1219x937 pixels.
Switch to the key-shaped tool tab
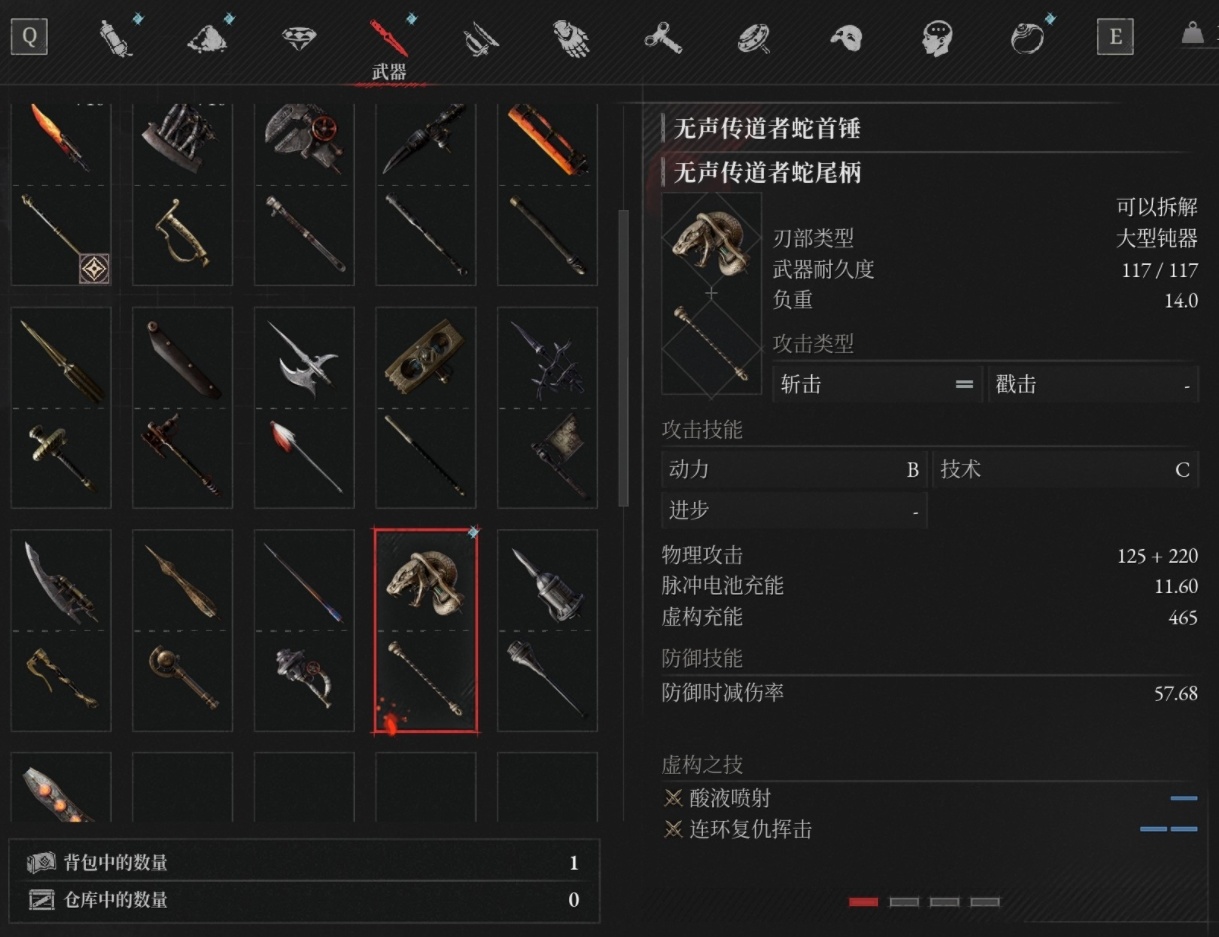coord(663,39)
